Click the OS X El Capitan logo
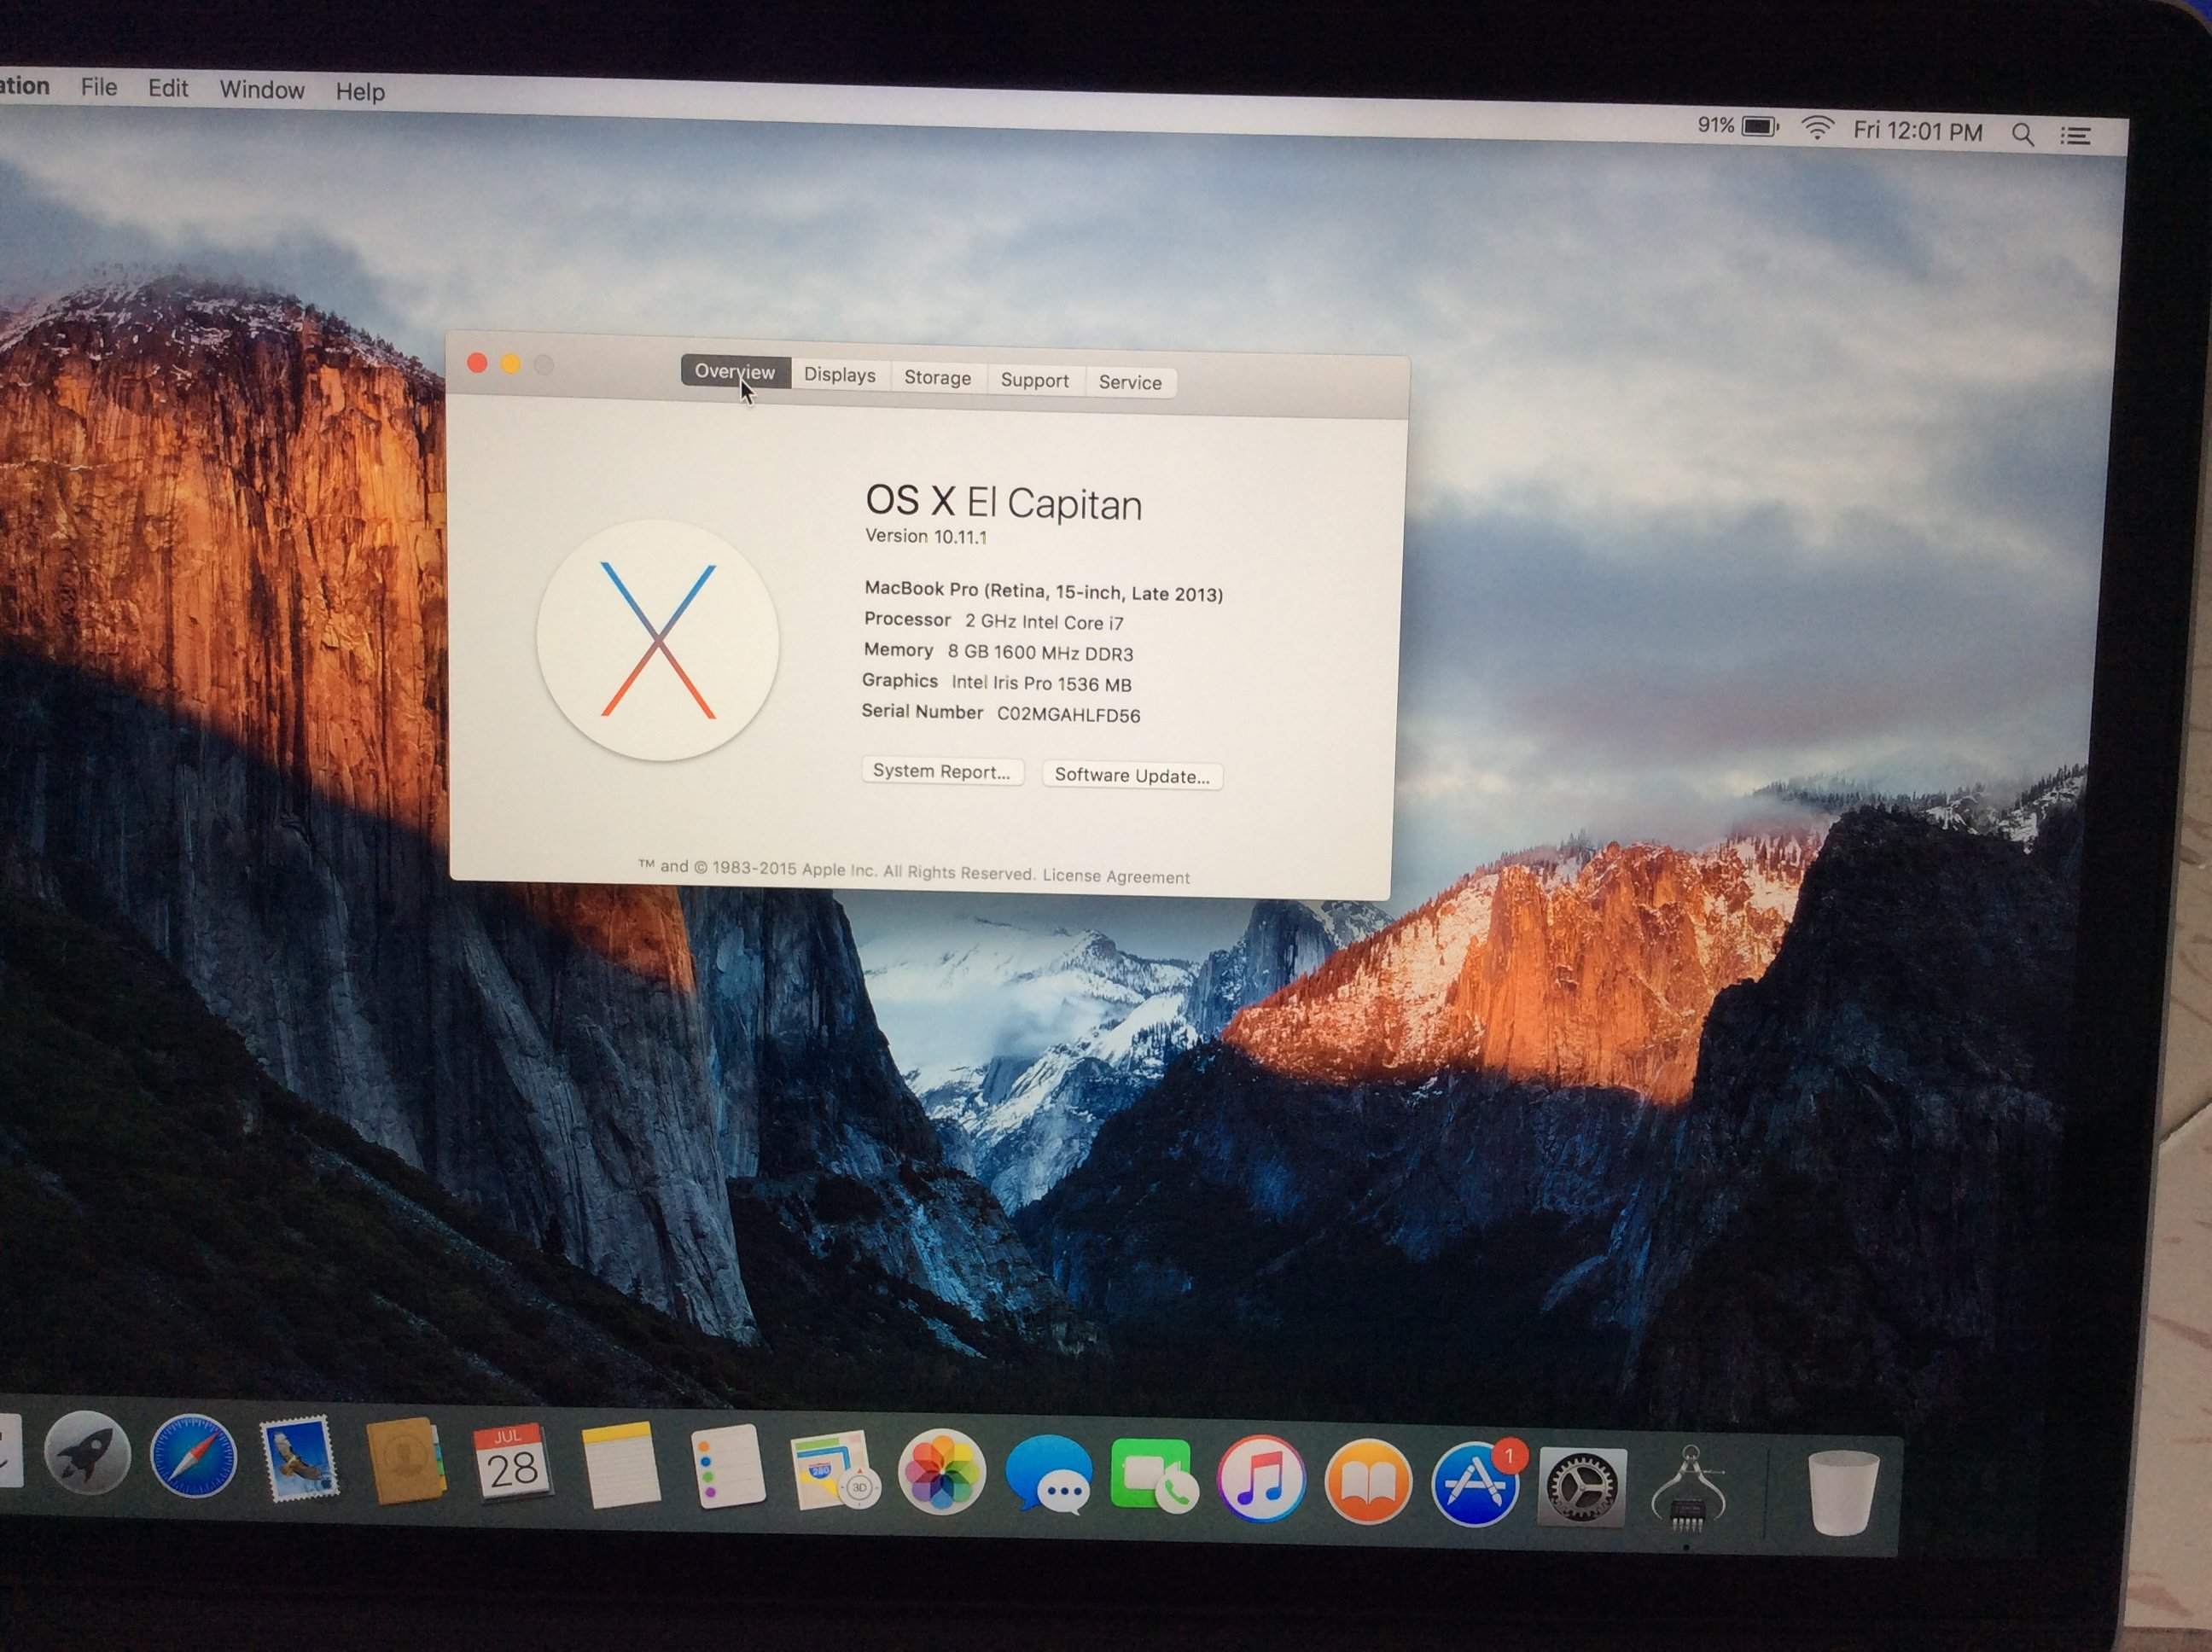The height and width of the screenshot is (1652, 2212). (658, 640)
